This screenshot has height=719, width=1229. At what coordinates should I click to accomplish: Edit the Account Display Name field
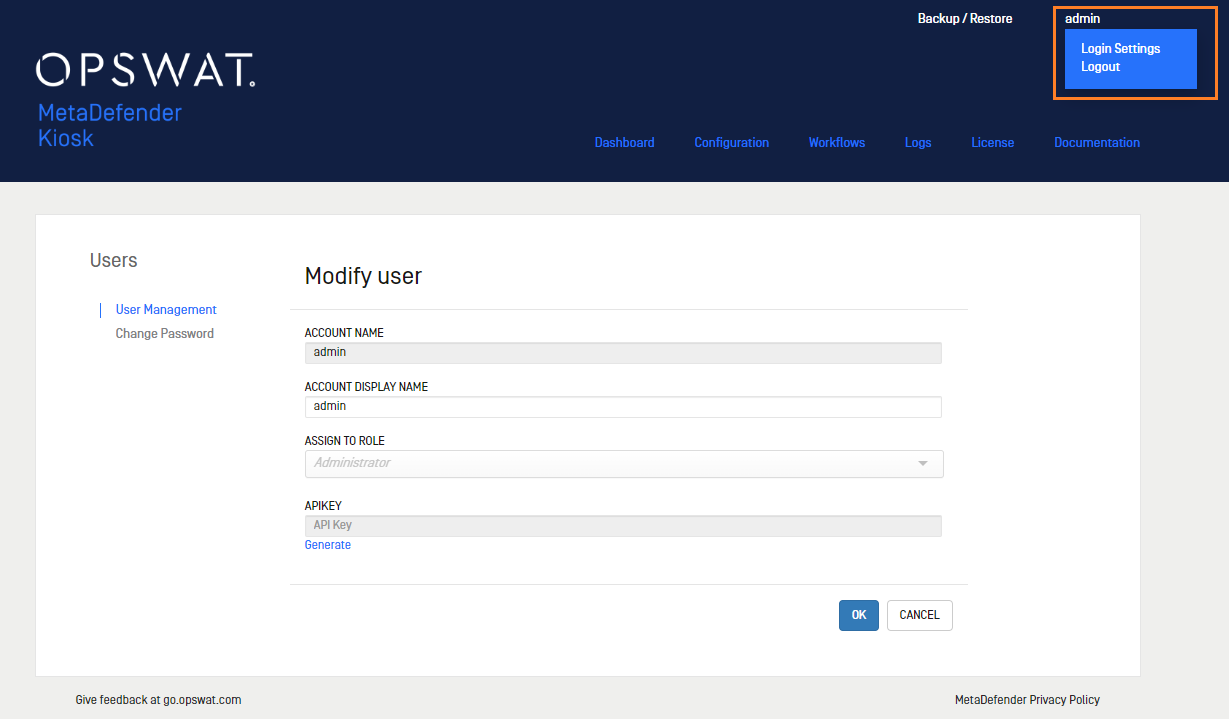click(x=623, y=406)
